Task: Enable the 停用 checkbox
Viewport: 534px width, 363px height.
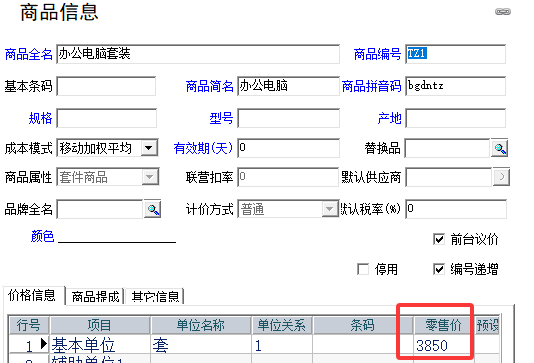Action: [363, 269]
